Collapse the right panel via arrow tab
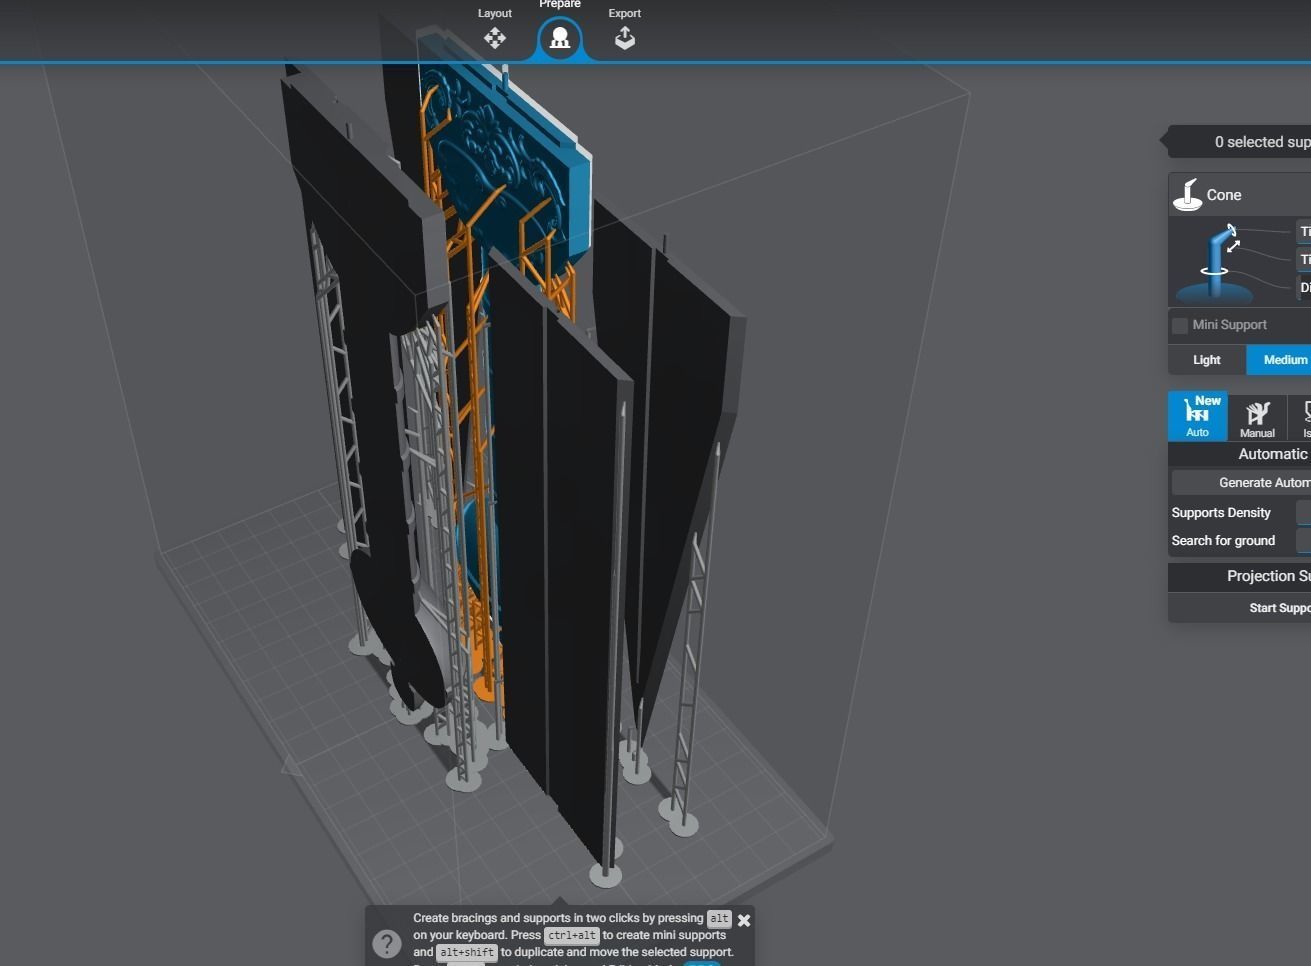1311x966 pixels. [1163, 142]
